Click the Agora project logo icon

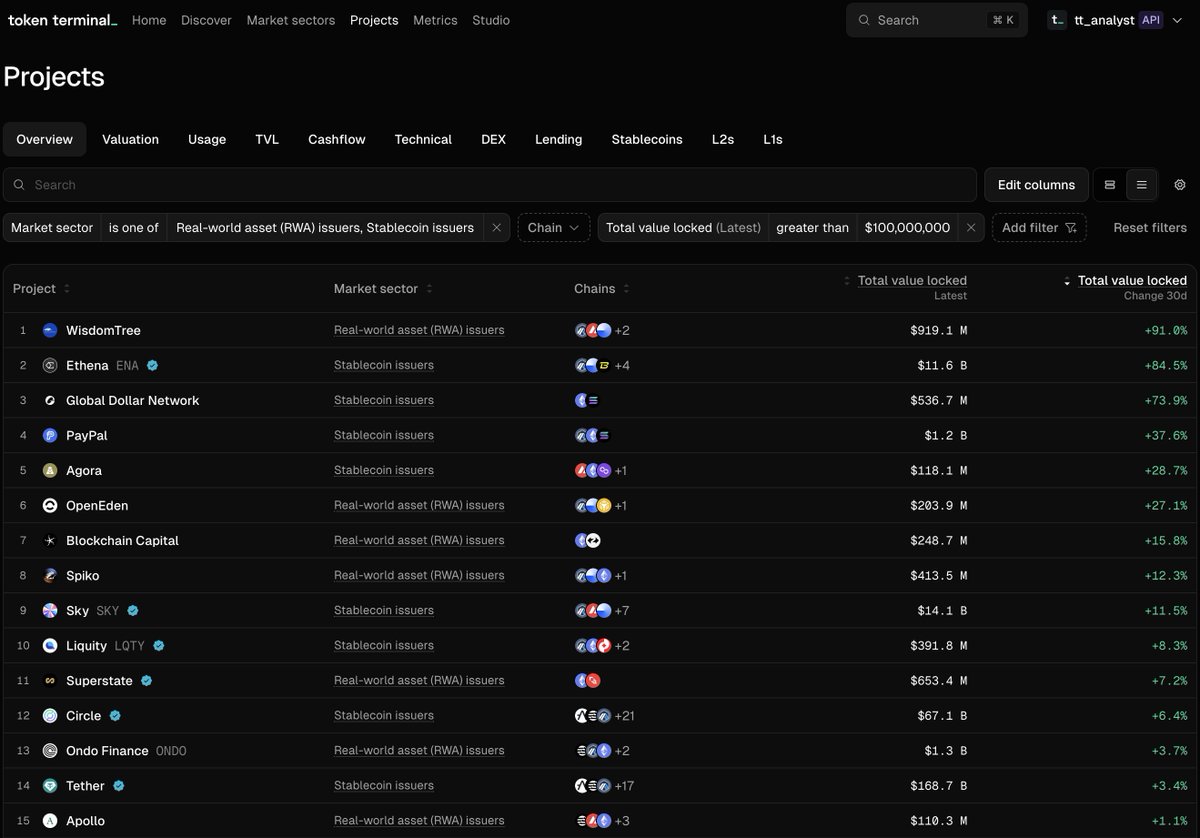tap(50, 470)
